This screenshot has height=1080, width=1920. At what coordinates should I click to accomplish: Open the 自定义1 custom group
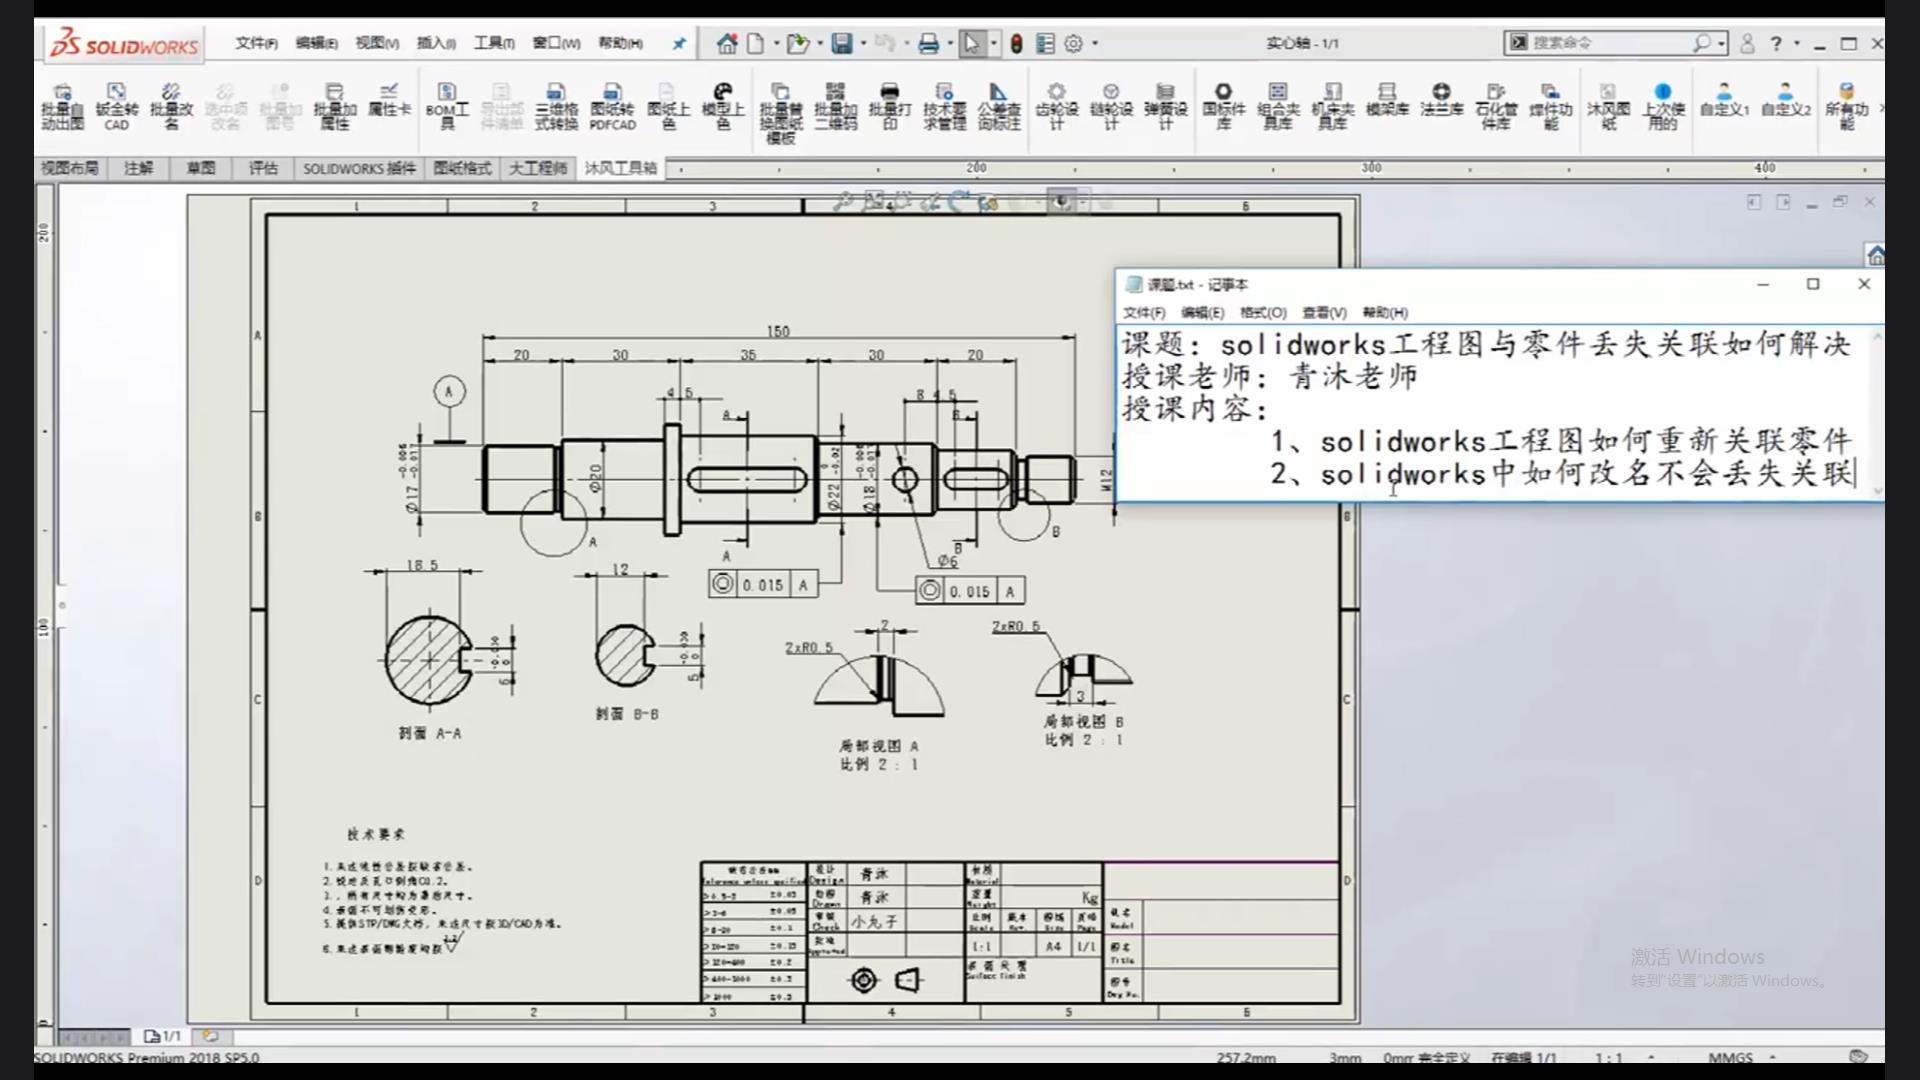(x=1725, y=101)
